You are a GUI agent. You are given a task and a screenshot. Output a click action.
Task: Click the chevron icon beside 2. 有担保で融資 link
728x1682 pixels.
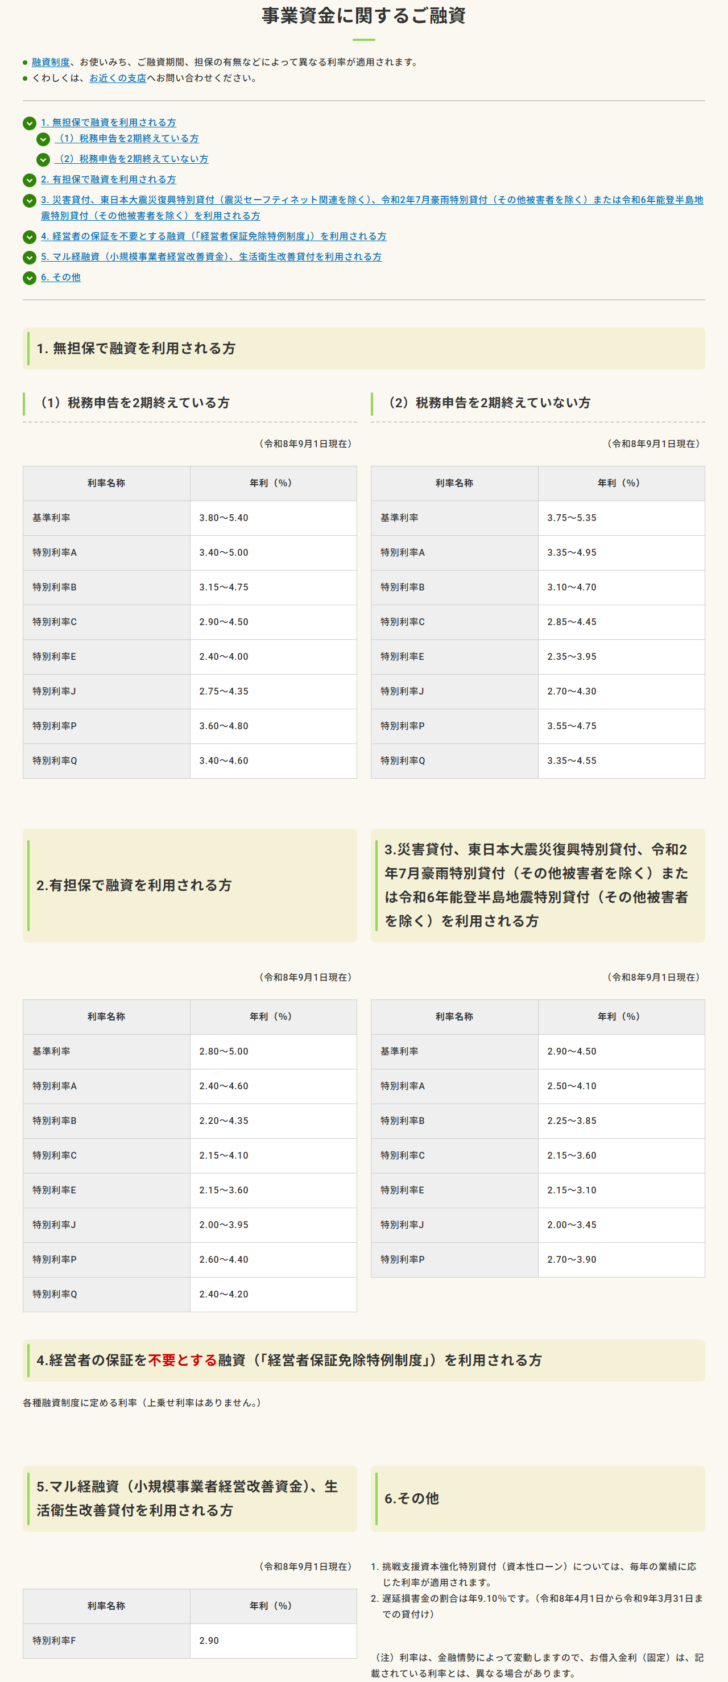point(29,180)
